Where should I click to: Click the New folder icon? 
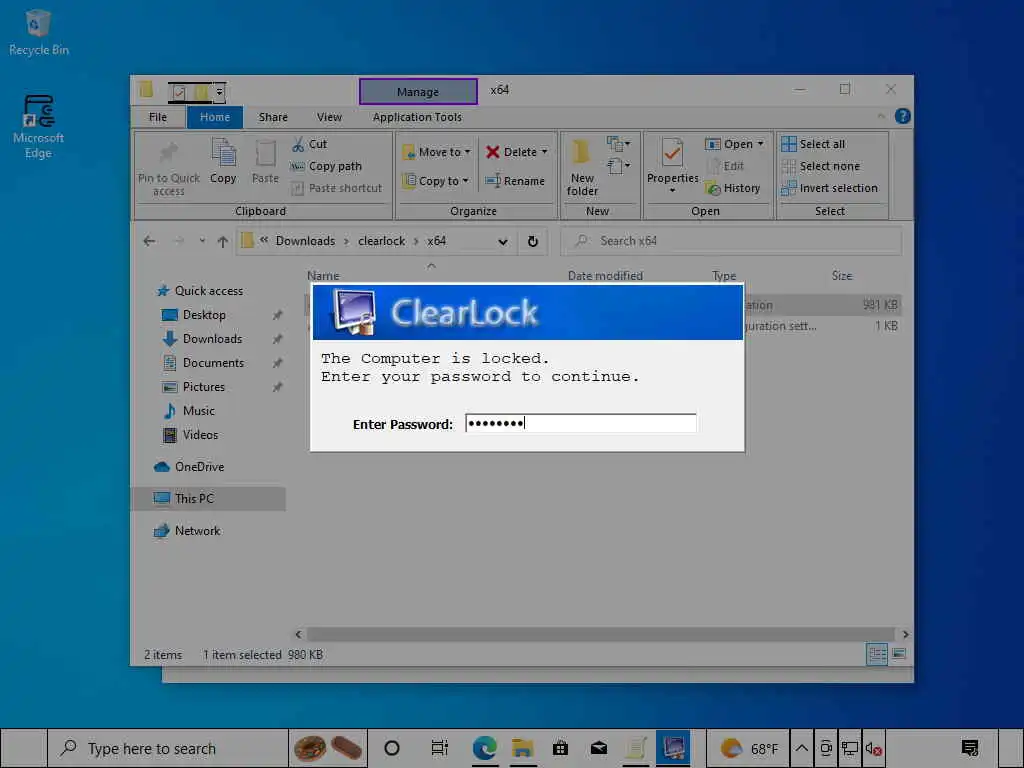tap(581, 167)
